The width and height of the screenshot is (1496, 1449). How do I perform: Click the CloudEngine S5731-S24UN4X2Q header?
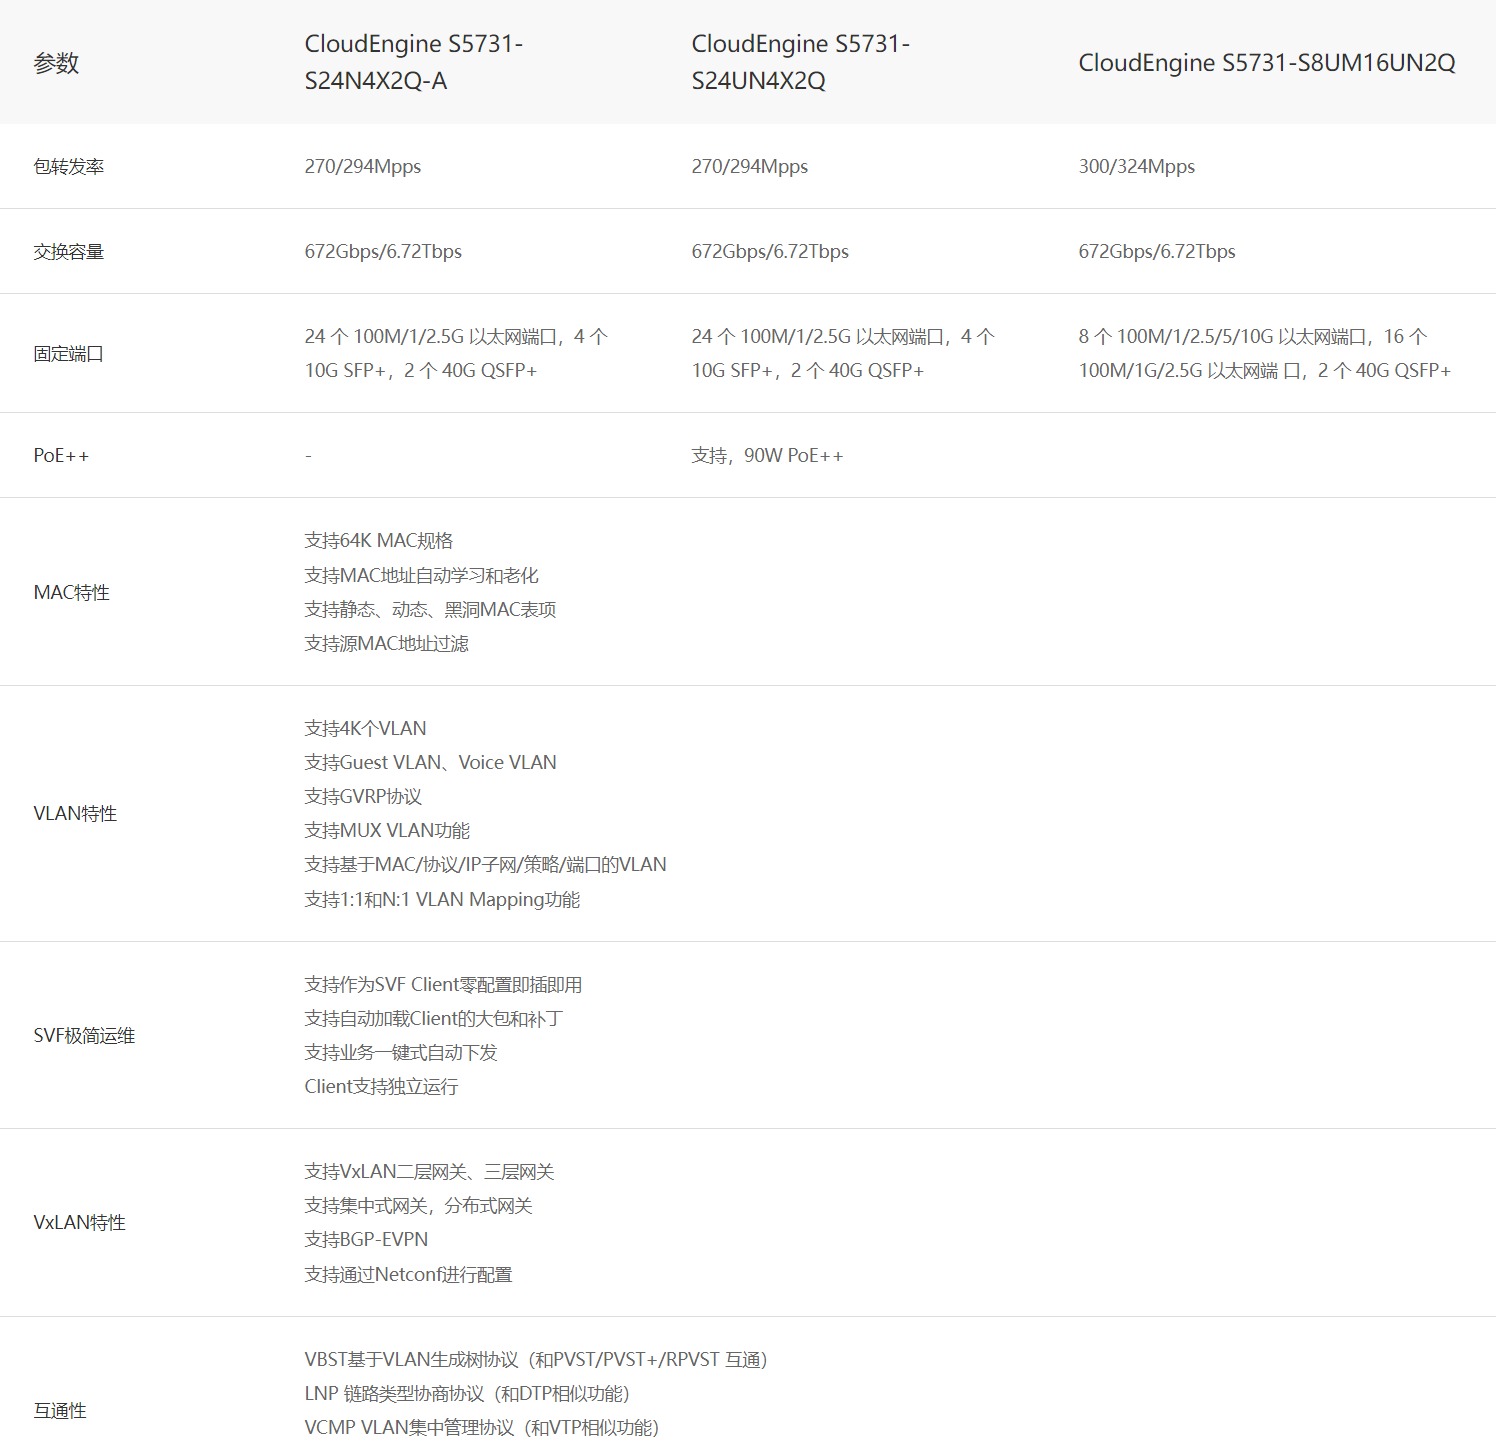tap(800, 62)
